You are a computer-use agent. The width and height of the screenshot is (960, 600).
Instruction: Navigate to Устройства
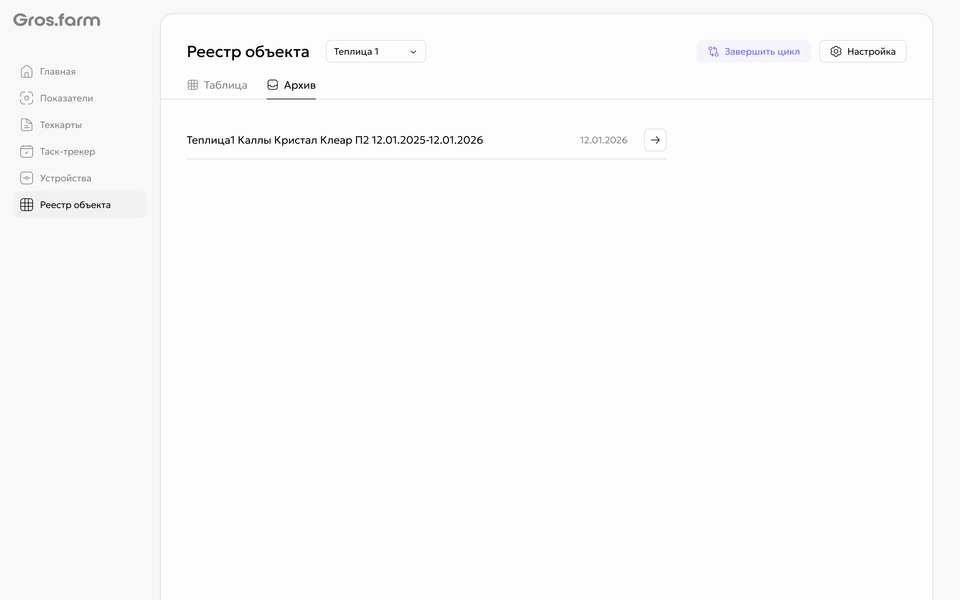click(x=80, y=178)
